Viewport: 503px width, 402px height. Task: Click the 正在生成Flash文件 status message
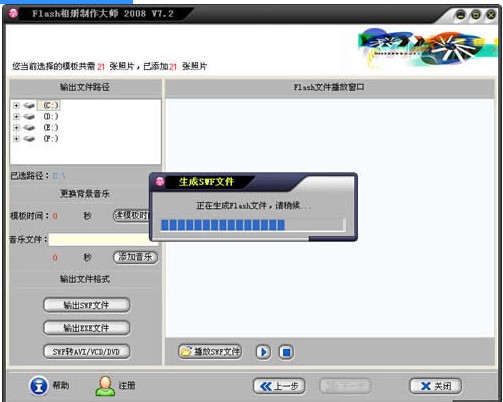(x=253, y=206)
